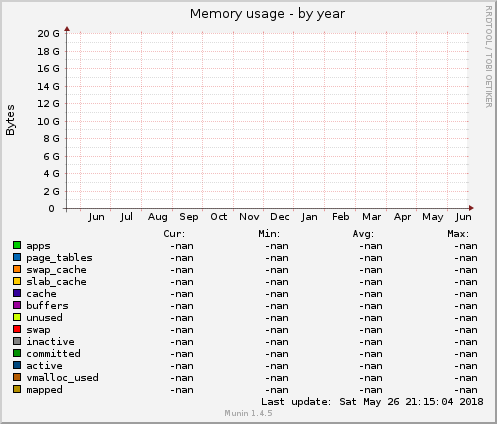Select the apps legend label
The image size is (497, 424).
pos(38,246)
